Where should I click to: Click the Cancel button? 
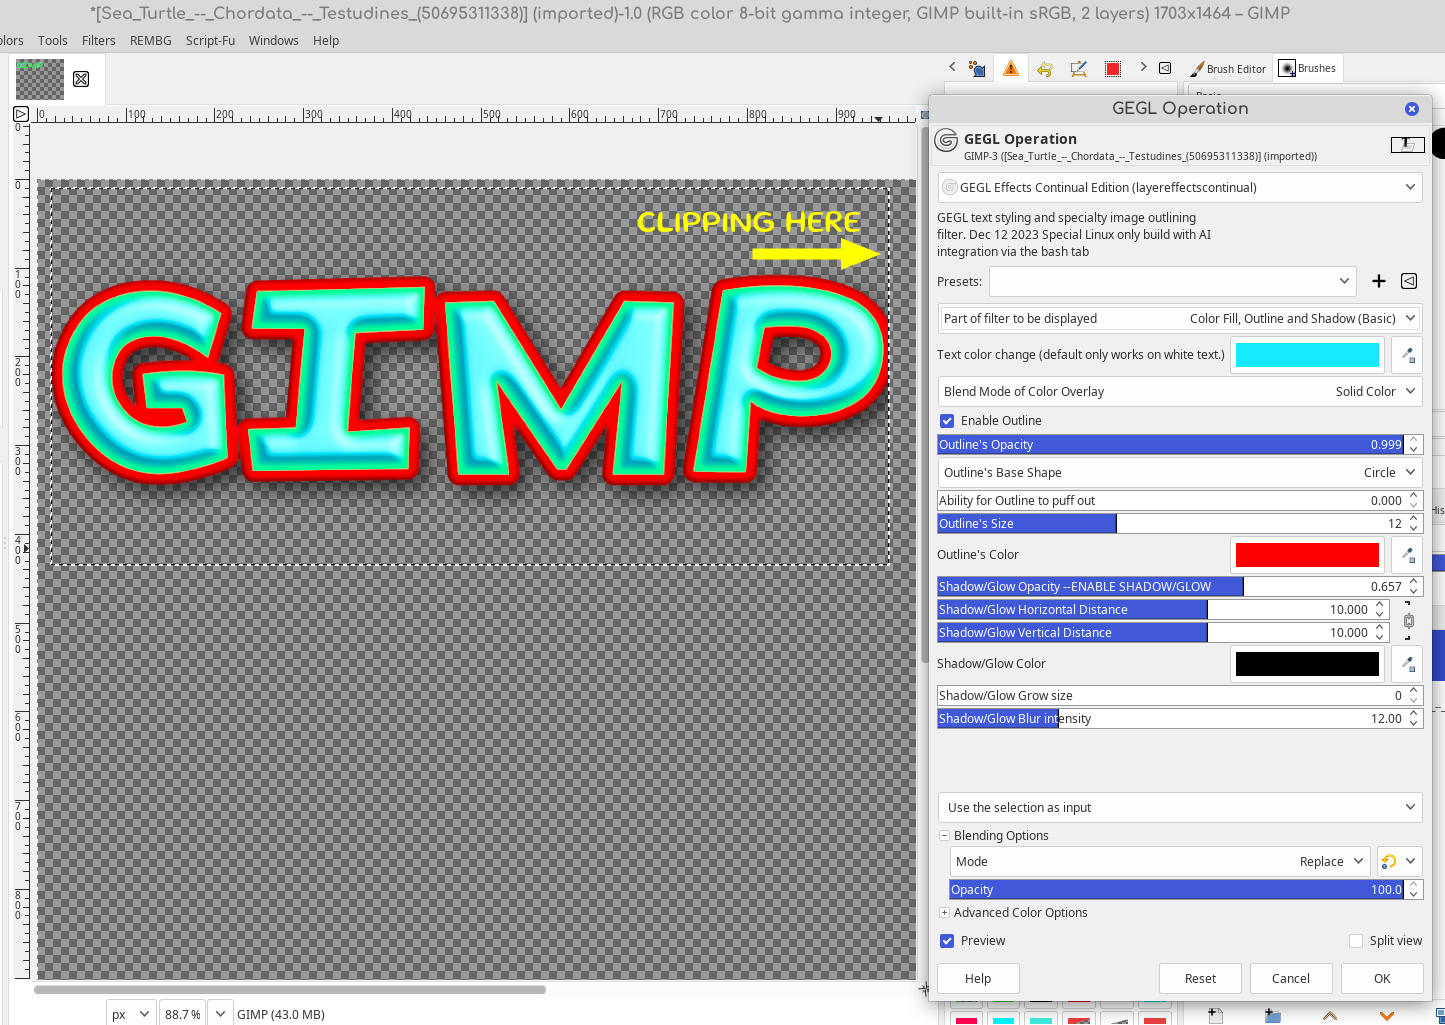1291,979
